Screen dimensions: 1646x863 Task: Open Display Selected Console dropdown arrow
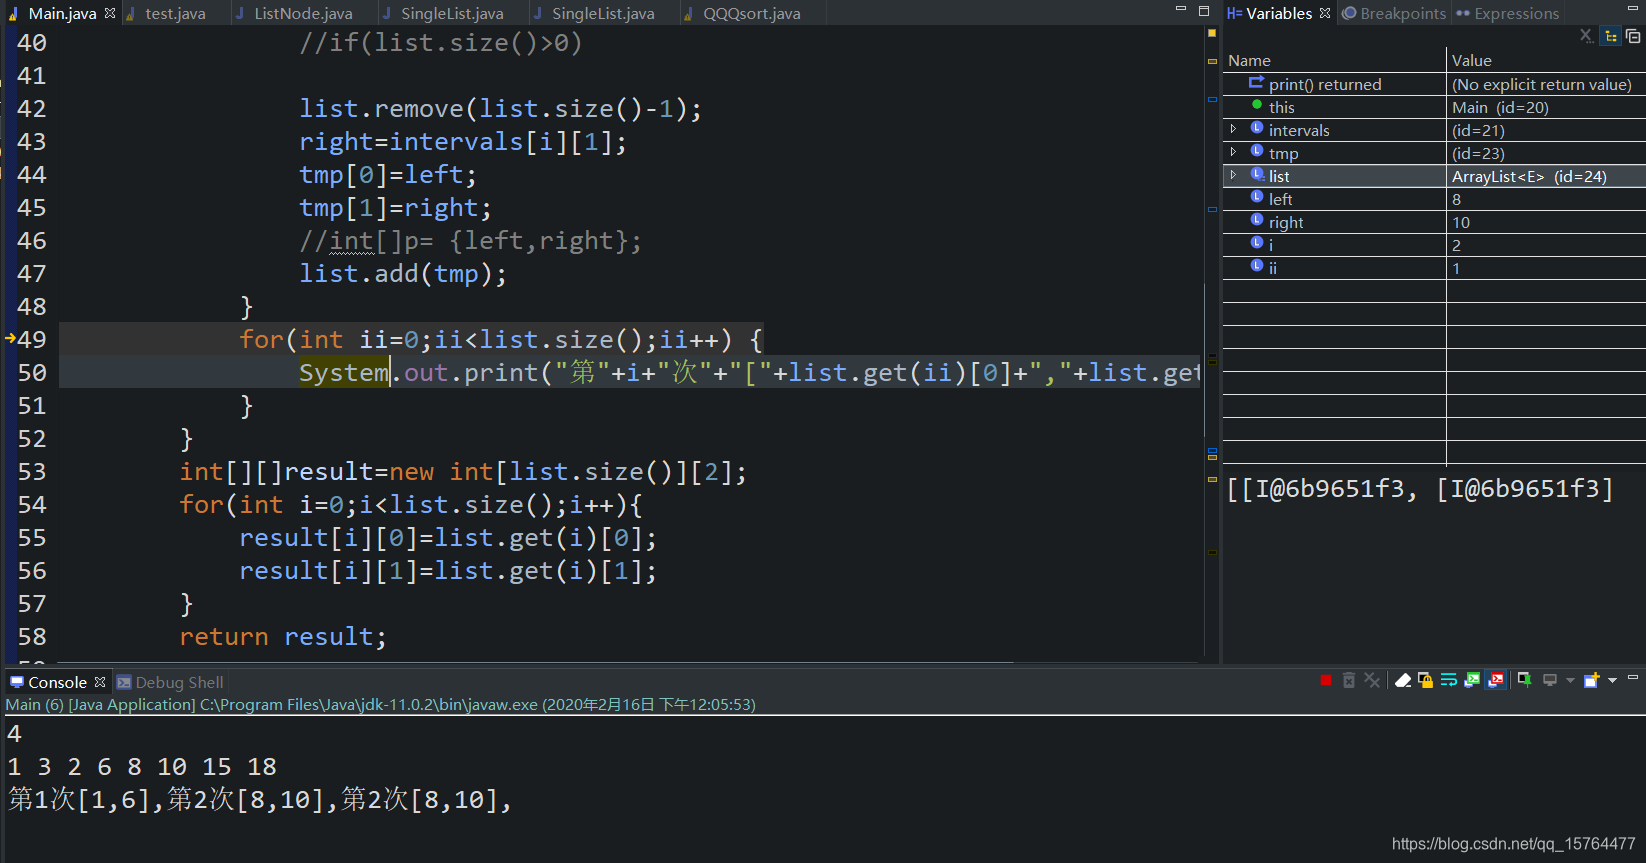click(x=1570, y=681)
